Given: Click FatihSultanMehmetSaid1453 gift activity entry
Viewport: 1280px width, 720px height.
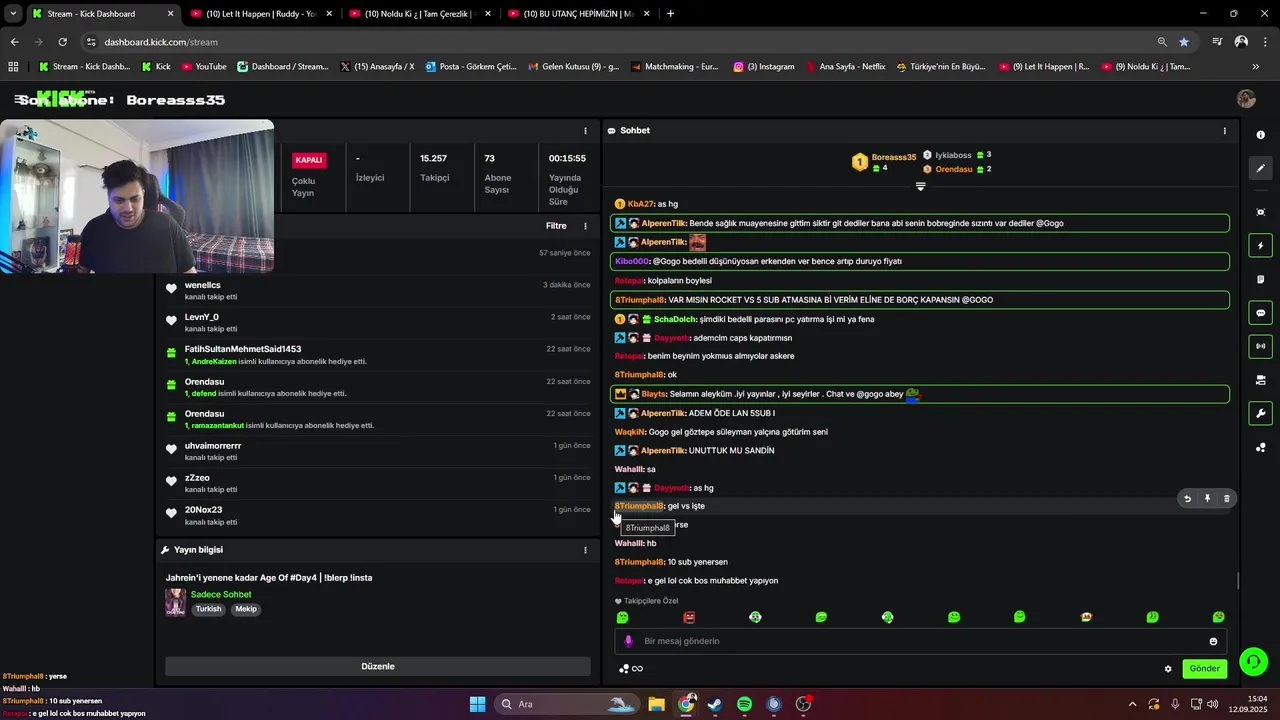Looking at the screenshot, I should coord(378,354).
